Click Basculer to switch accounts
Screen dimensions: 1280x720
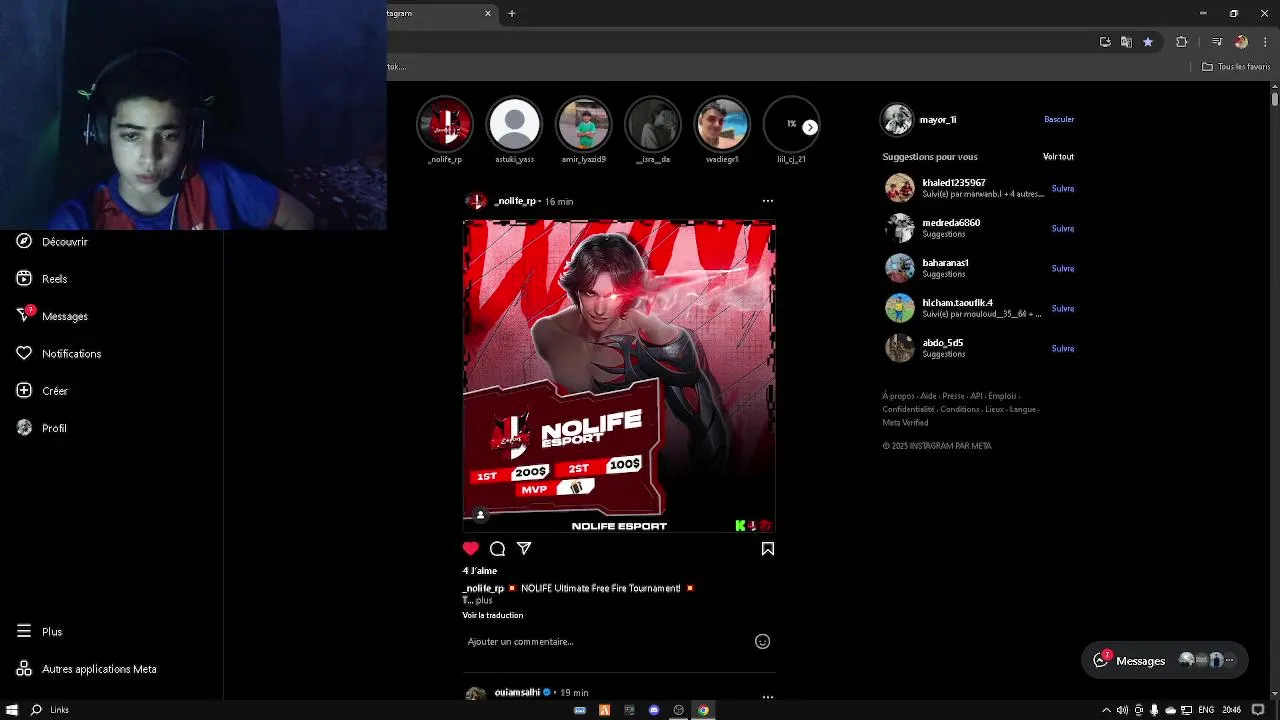coord(1059,119)
